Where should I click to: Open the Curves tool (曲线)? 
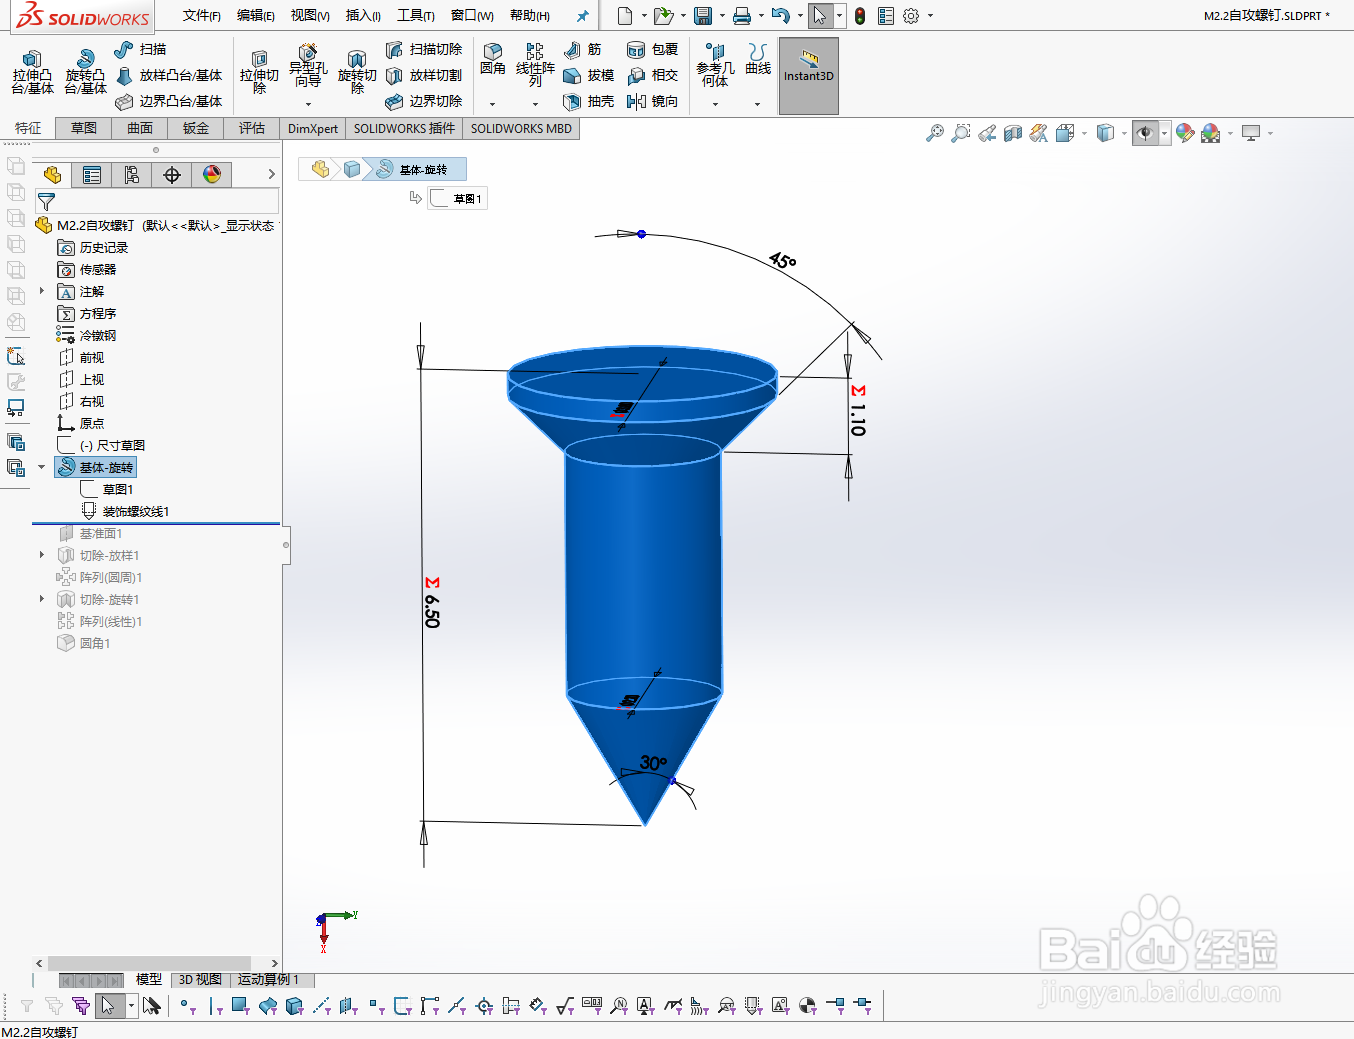tap(758, 60)
